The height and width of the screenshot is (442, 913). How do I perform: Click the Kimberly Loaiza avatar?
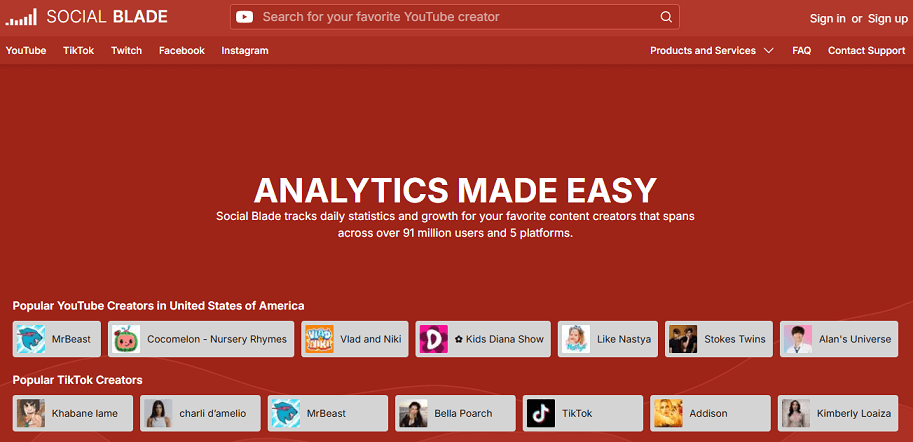tap(796, 413)
